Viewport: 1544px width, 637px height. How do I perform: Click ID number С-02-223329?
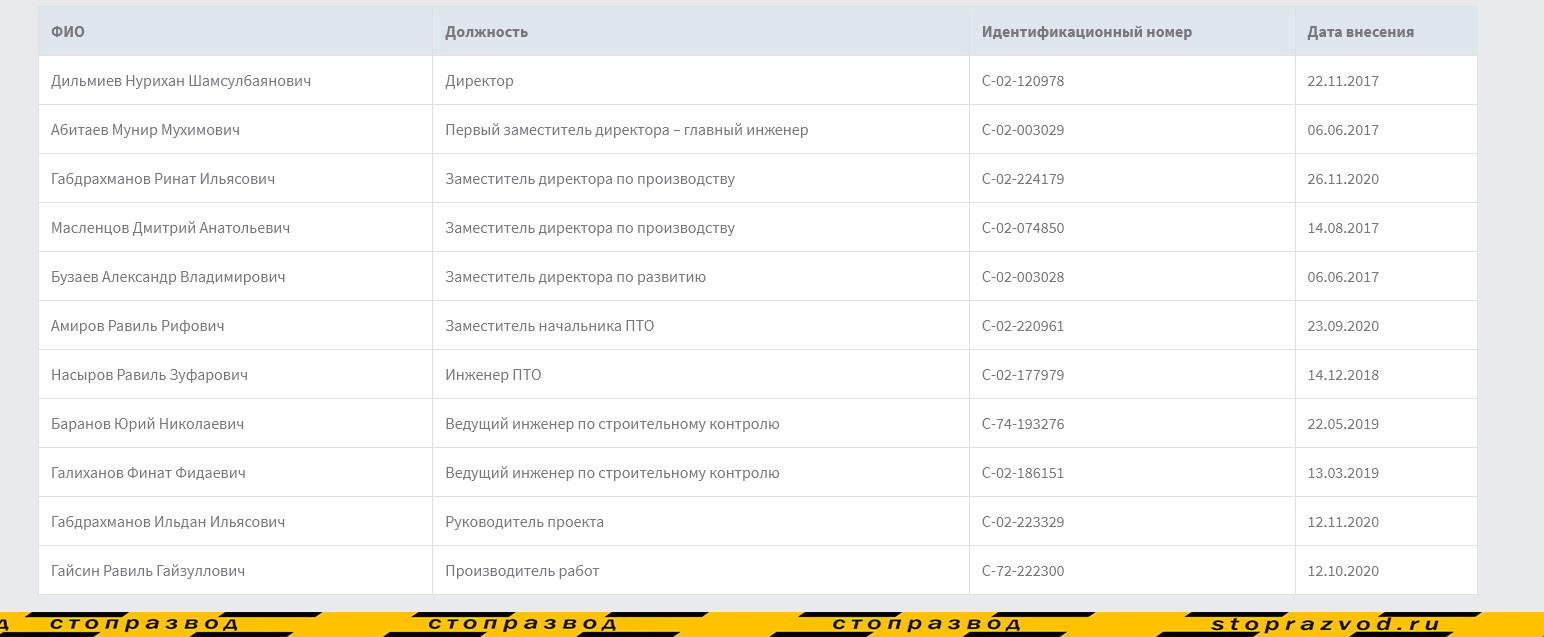pyautogui.click(x=1023, y=522)
